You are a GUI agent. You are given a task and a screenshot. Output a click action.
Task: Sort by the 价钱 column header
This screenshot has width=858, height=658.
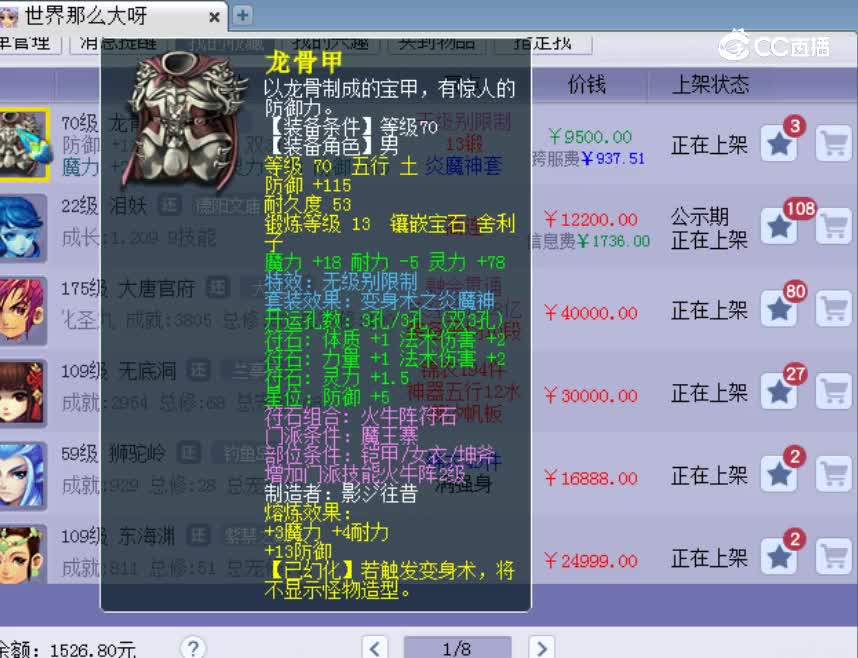(x=586, y=85)
